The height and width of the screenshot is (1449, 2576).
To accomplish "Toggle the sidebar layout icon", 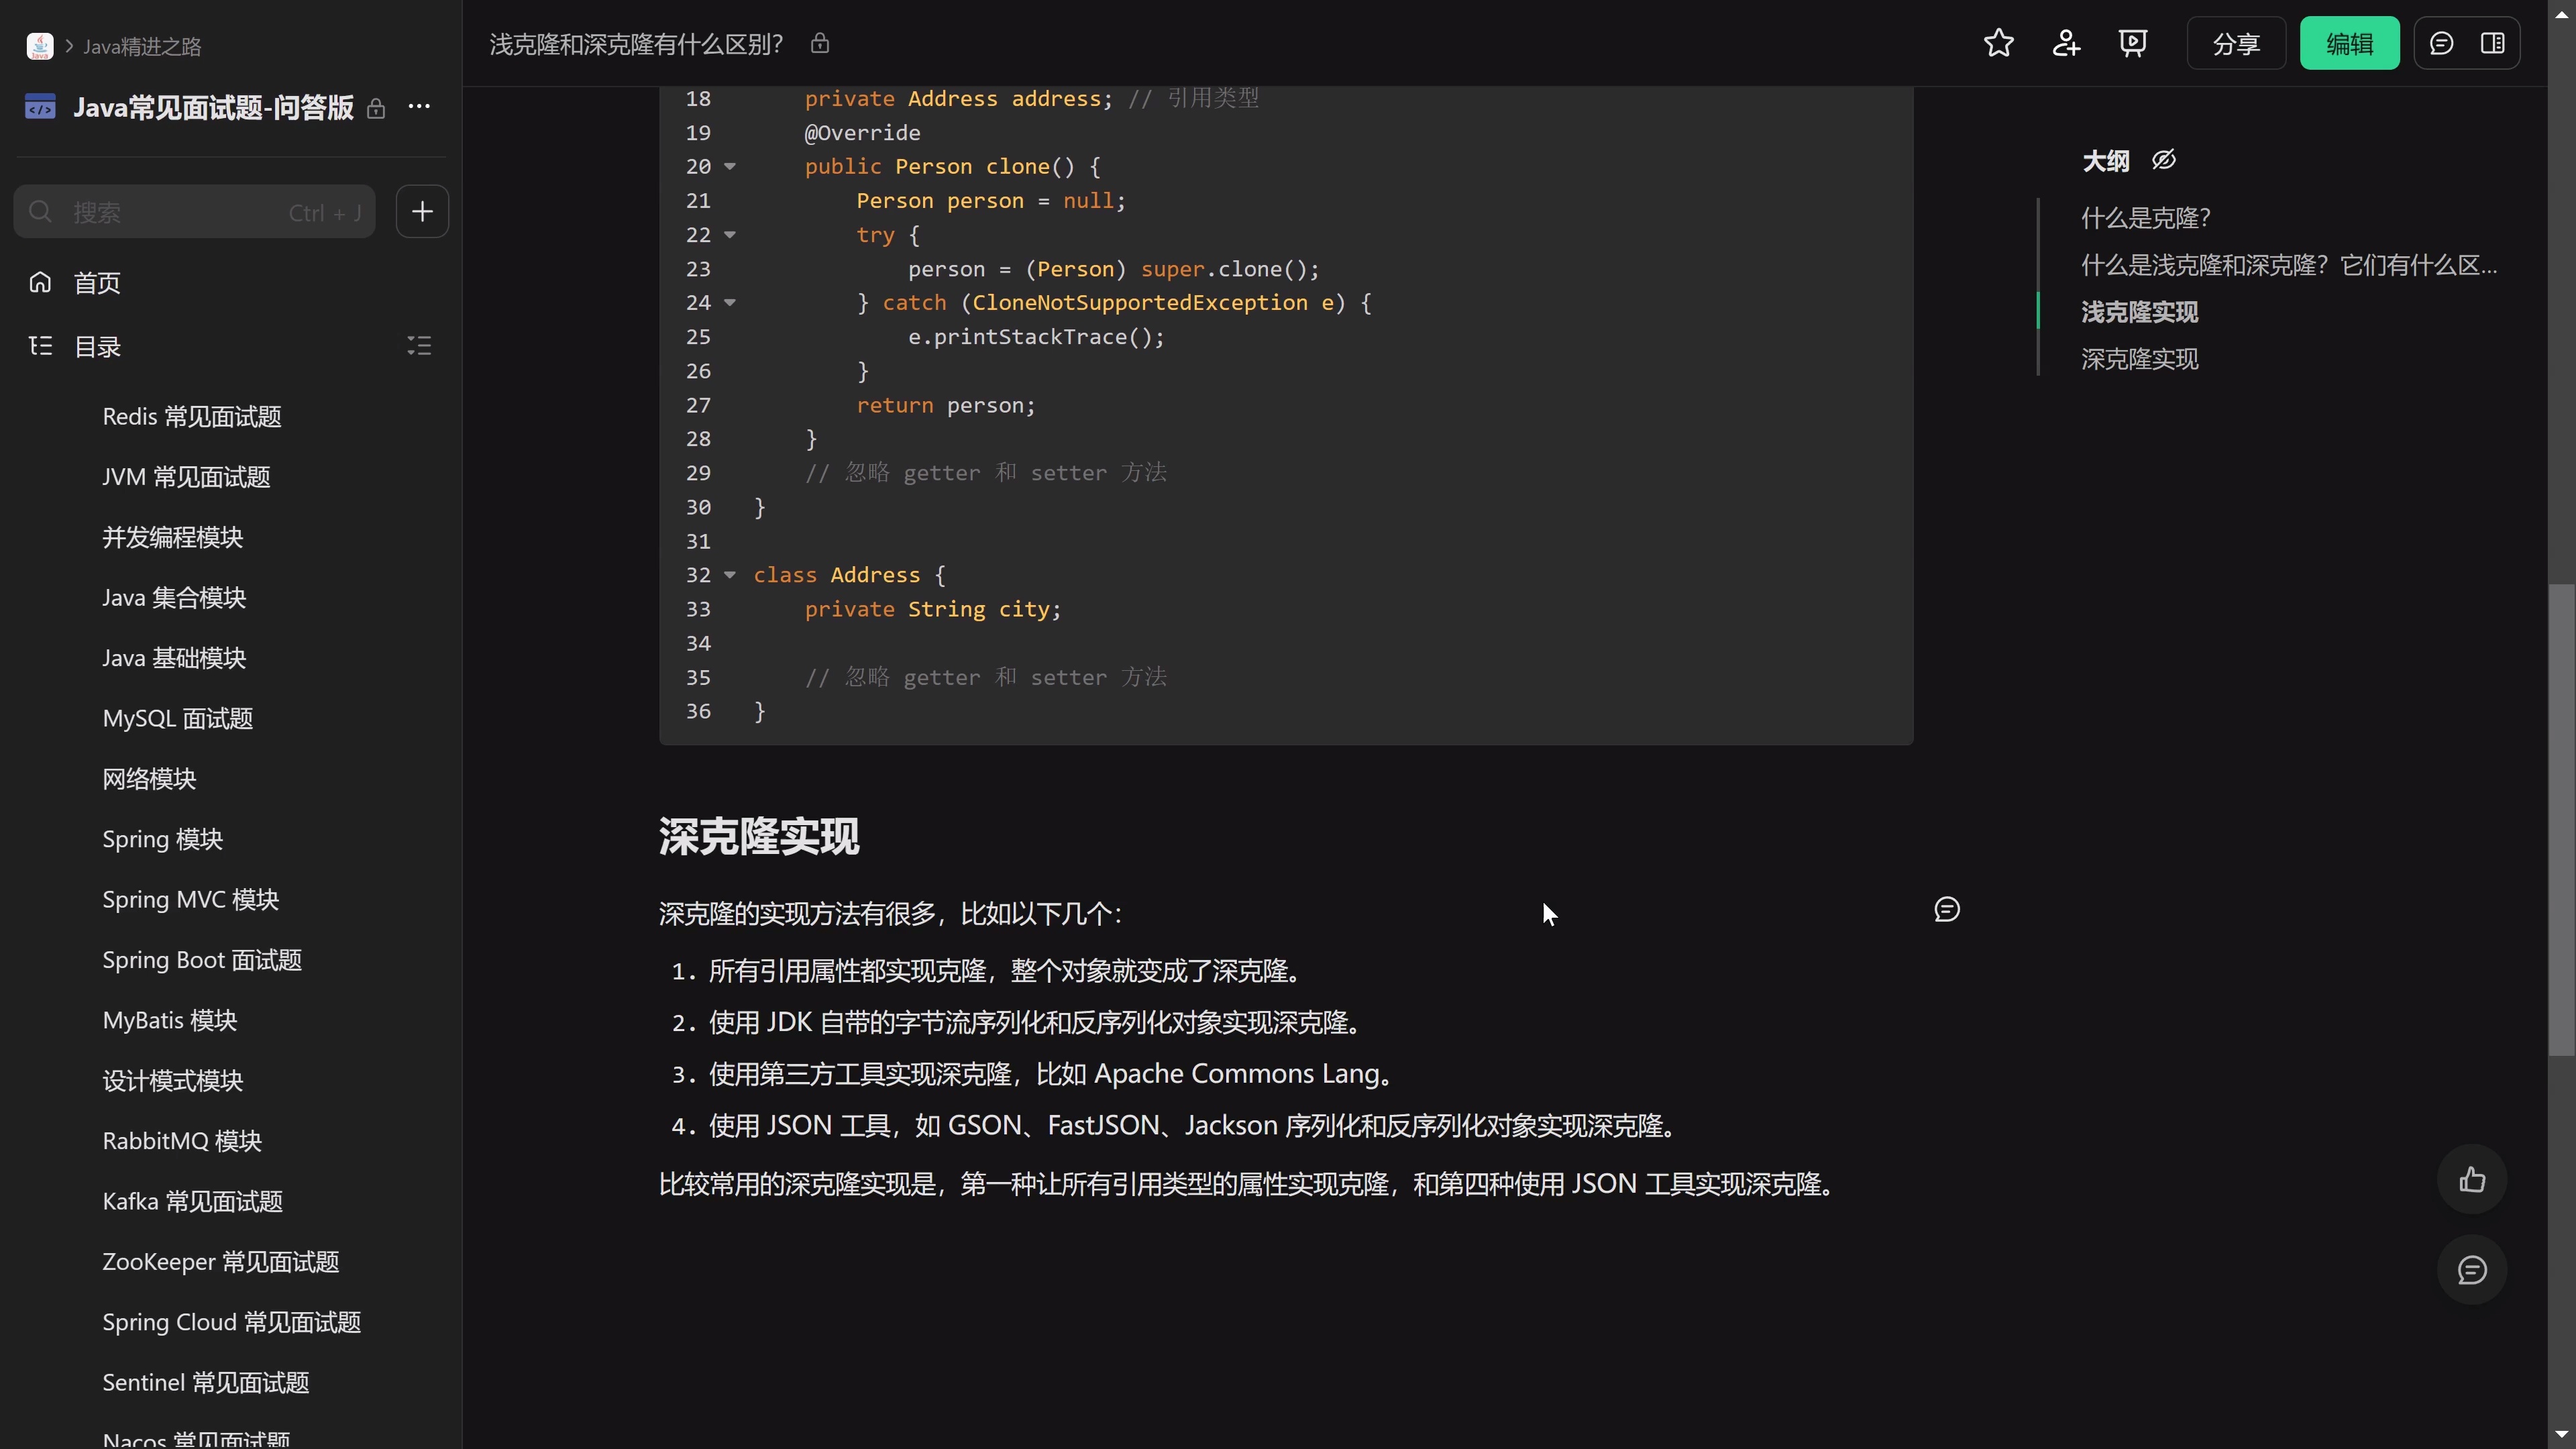I will click(x=2494, y=43).
